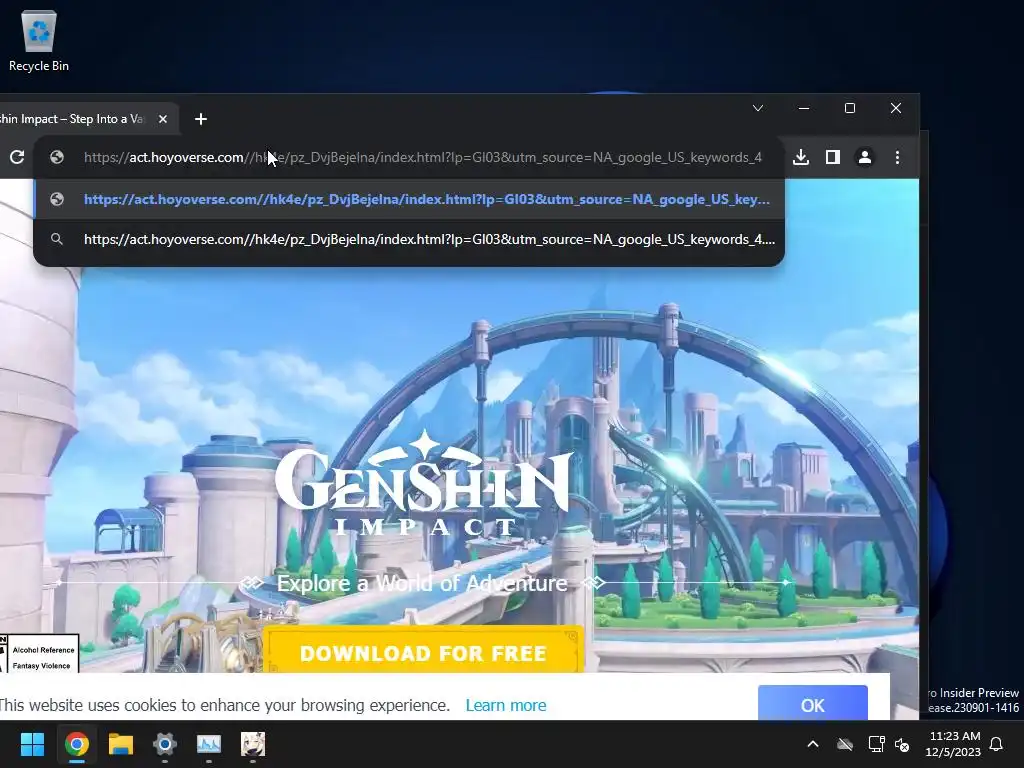This screenshot has height=768, width=1024.
Task: Open Chrome three-dot menu
Action: (x=897, y=157)
